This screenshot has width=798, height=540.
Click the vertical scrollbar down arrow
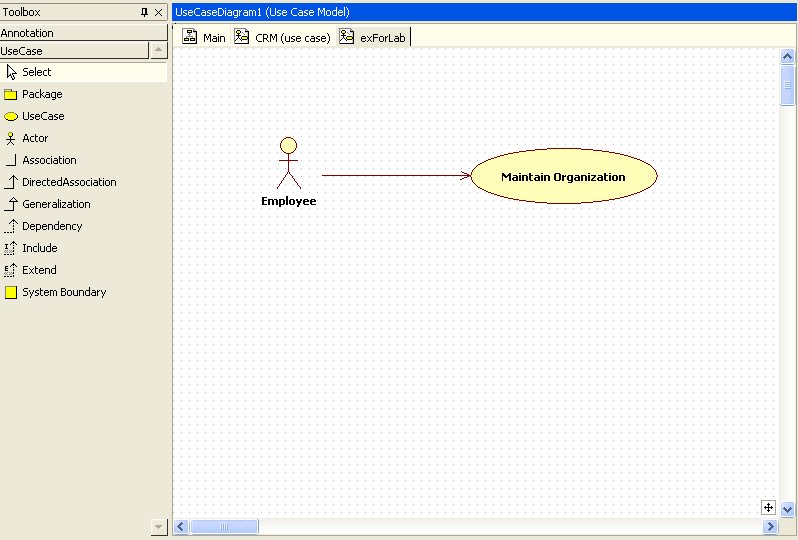click(x=787, y=509)
